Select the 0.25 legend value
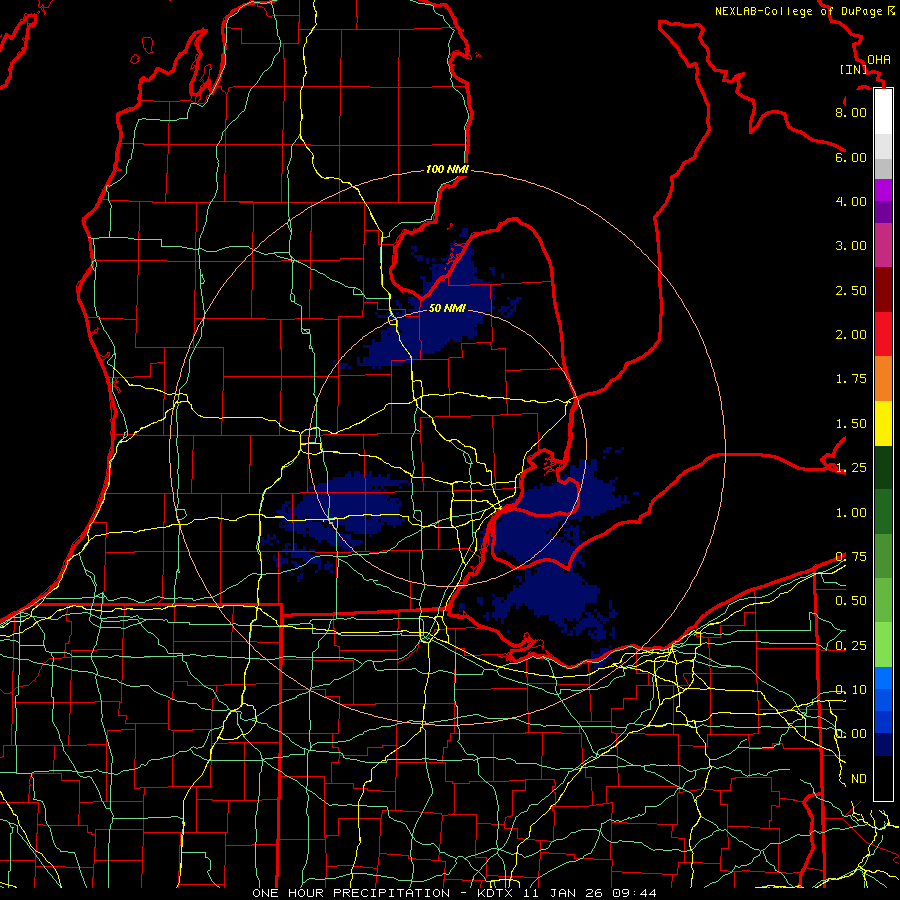 pos(851,646)
